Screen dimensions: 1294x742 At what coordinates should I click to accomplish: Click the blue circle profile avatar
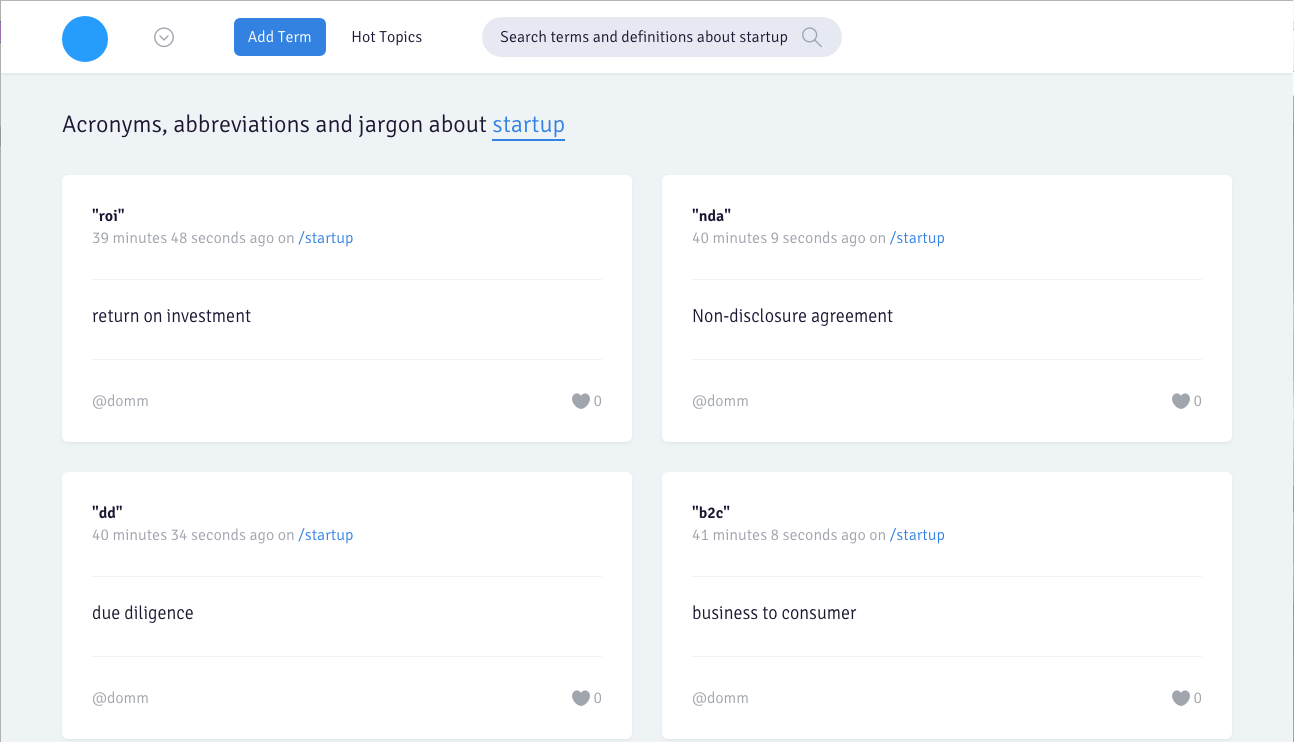pyautogui.click(x=85, y=38)
